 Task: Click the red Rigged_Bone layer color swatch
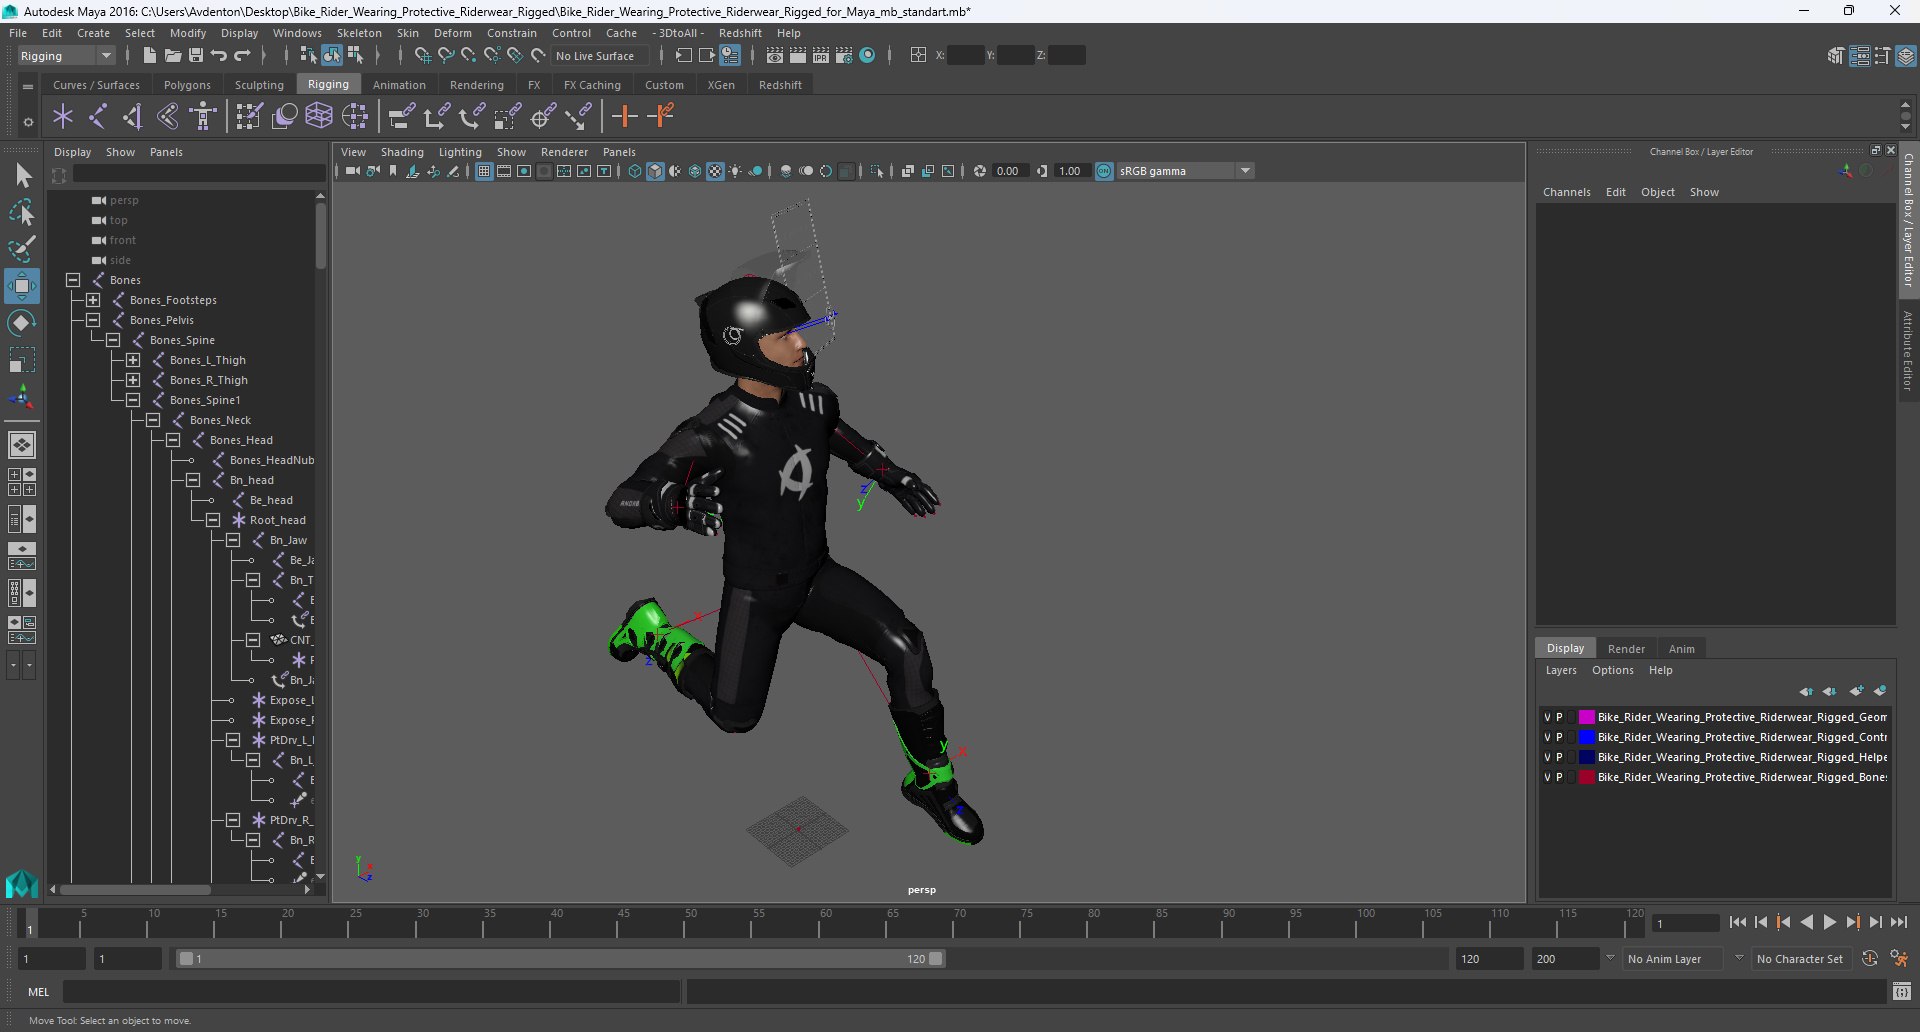(x=1586, y=777)
